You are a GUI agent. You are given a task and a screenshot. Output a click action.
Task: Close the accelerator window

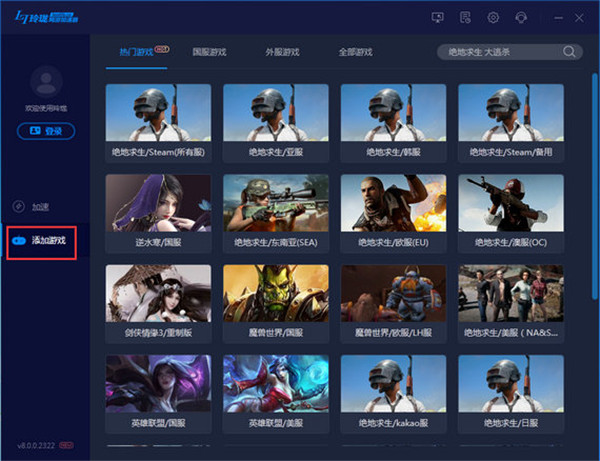point(579,18)
